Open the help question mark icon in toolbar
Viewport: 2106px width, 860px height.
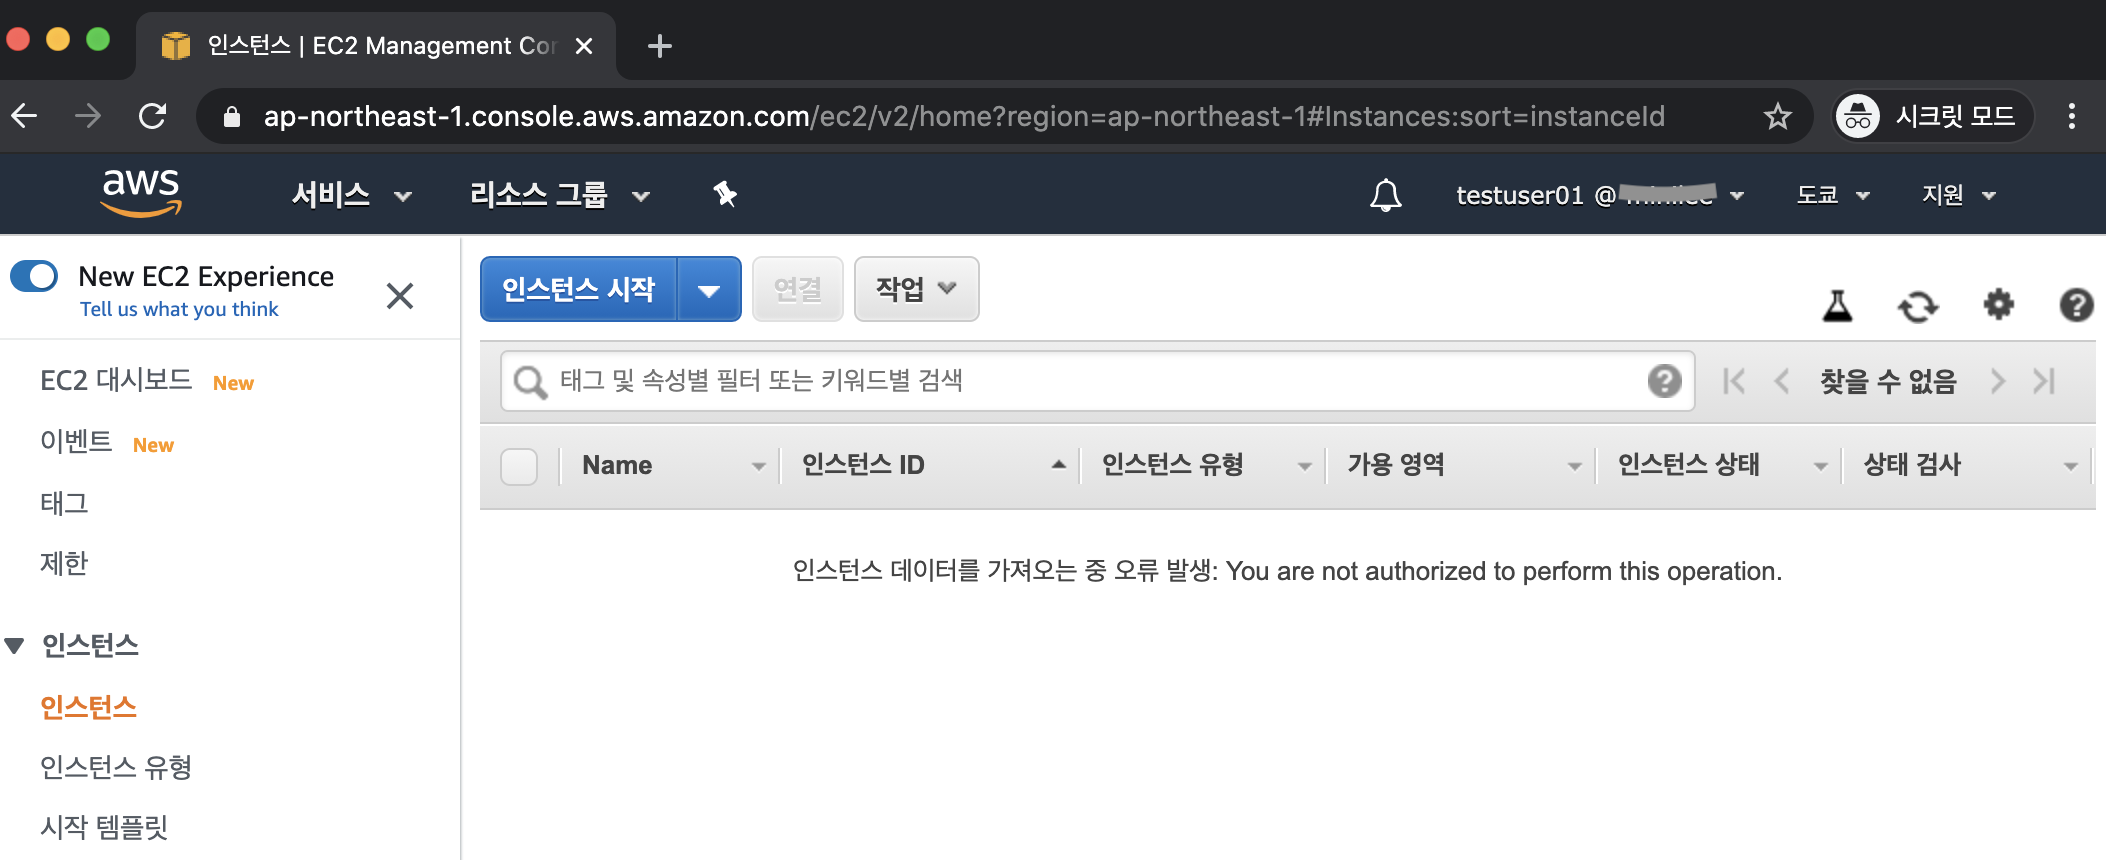pos(2076,304)
